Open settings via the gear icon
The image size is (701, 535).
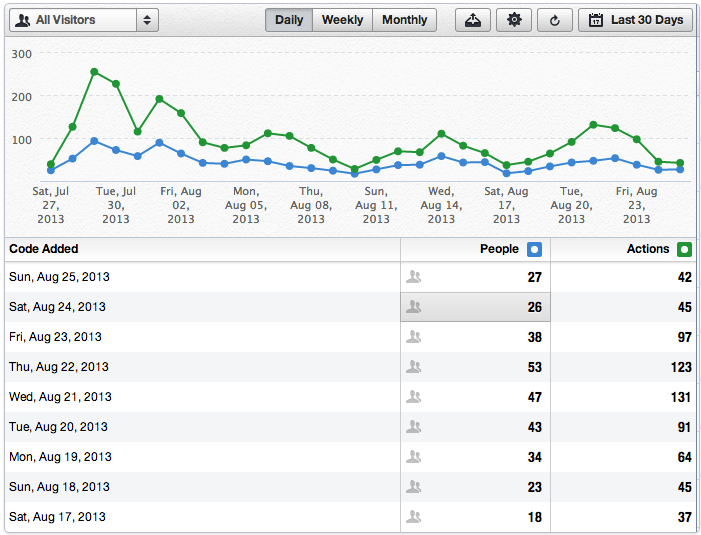coord(514,20)
